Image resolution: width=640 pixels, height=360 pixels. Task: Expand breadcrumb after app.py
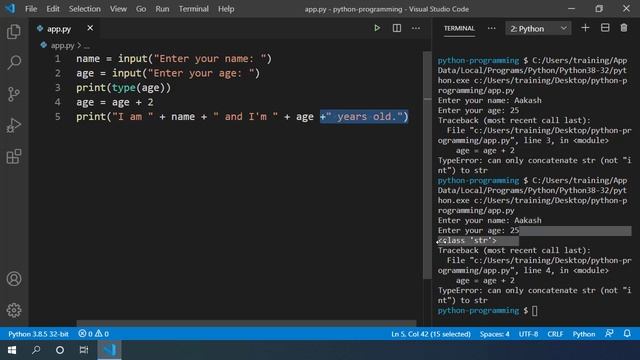(x=87, y=46)
